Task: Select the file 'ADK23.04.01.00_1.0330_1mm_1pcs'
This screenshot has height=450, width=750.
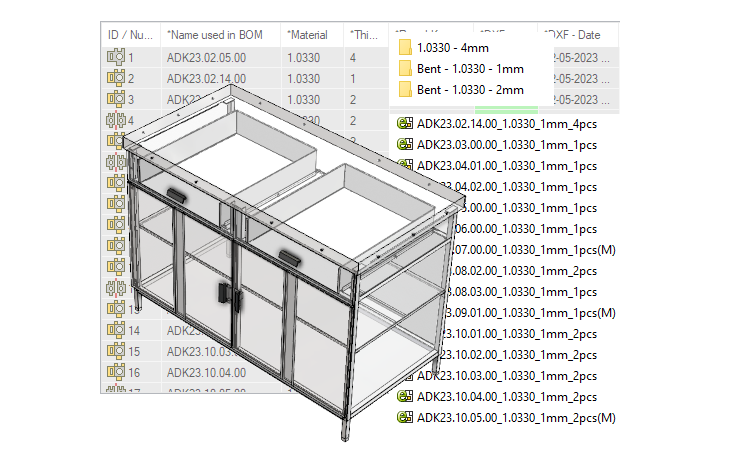Action: (507, 166)
